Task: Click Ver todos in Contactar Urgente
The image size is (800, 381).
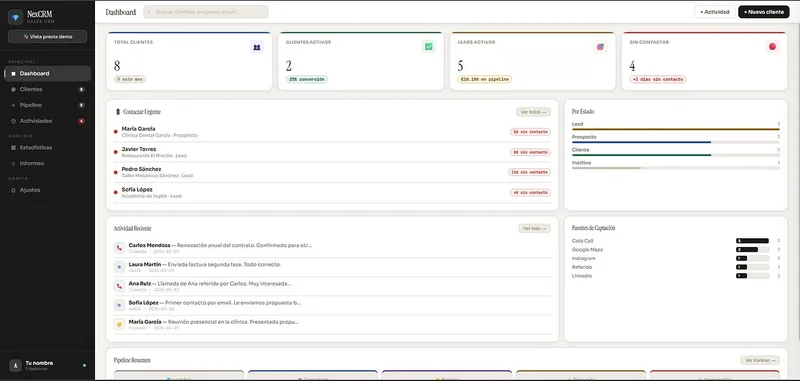Action: pyautogui.click(x=533, y=112)
